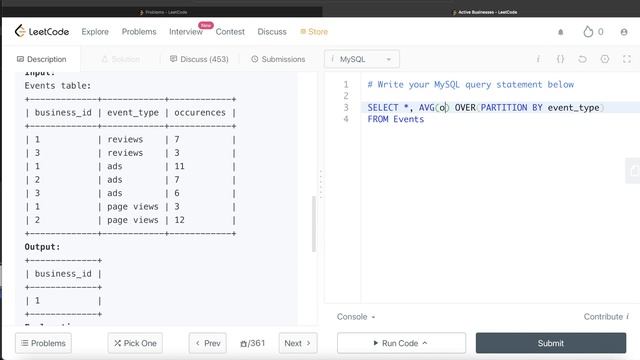Viewport: 640px width, 360px height.
Task: Click the locked Solution tab
Action: pyautogui.click(x=120, y=59)
